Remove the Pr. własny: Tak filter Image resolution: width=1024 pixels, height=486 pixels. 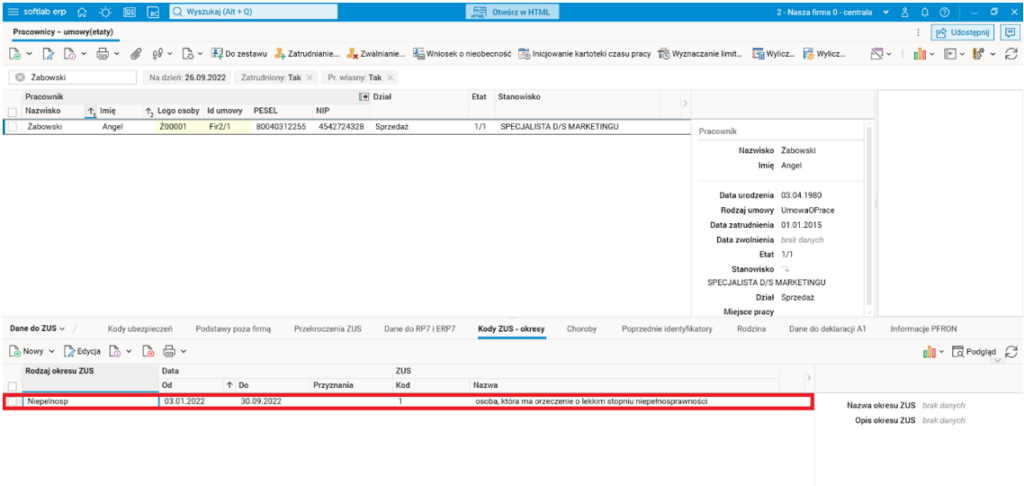(x=389, y=77)
